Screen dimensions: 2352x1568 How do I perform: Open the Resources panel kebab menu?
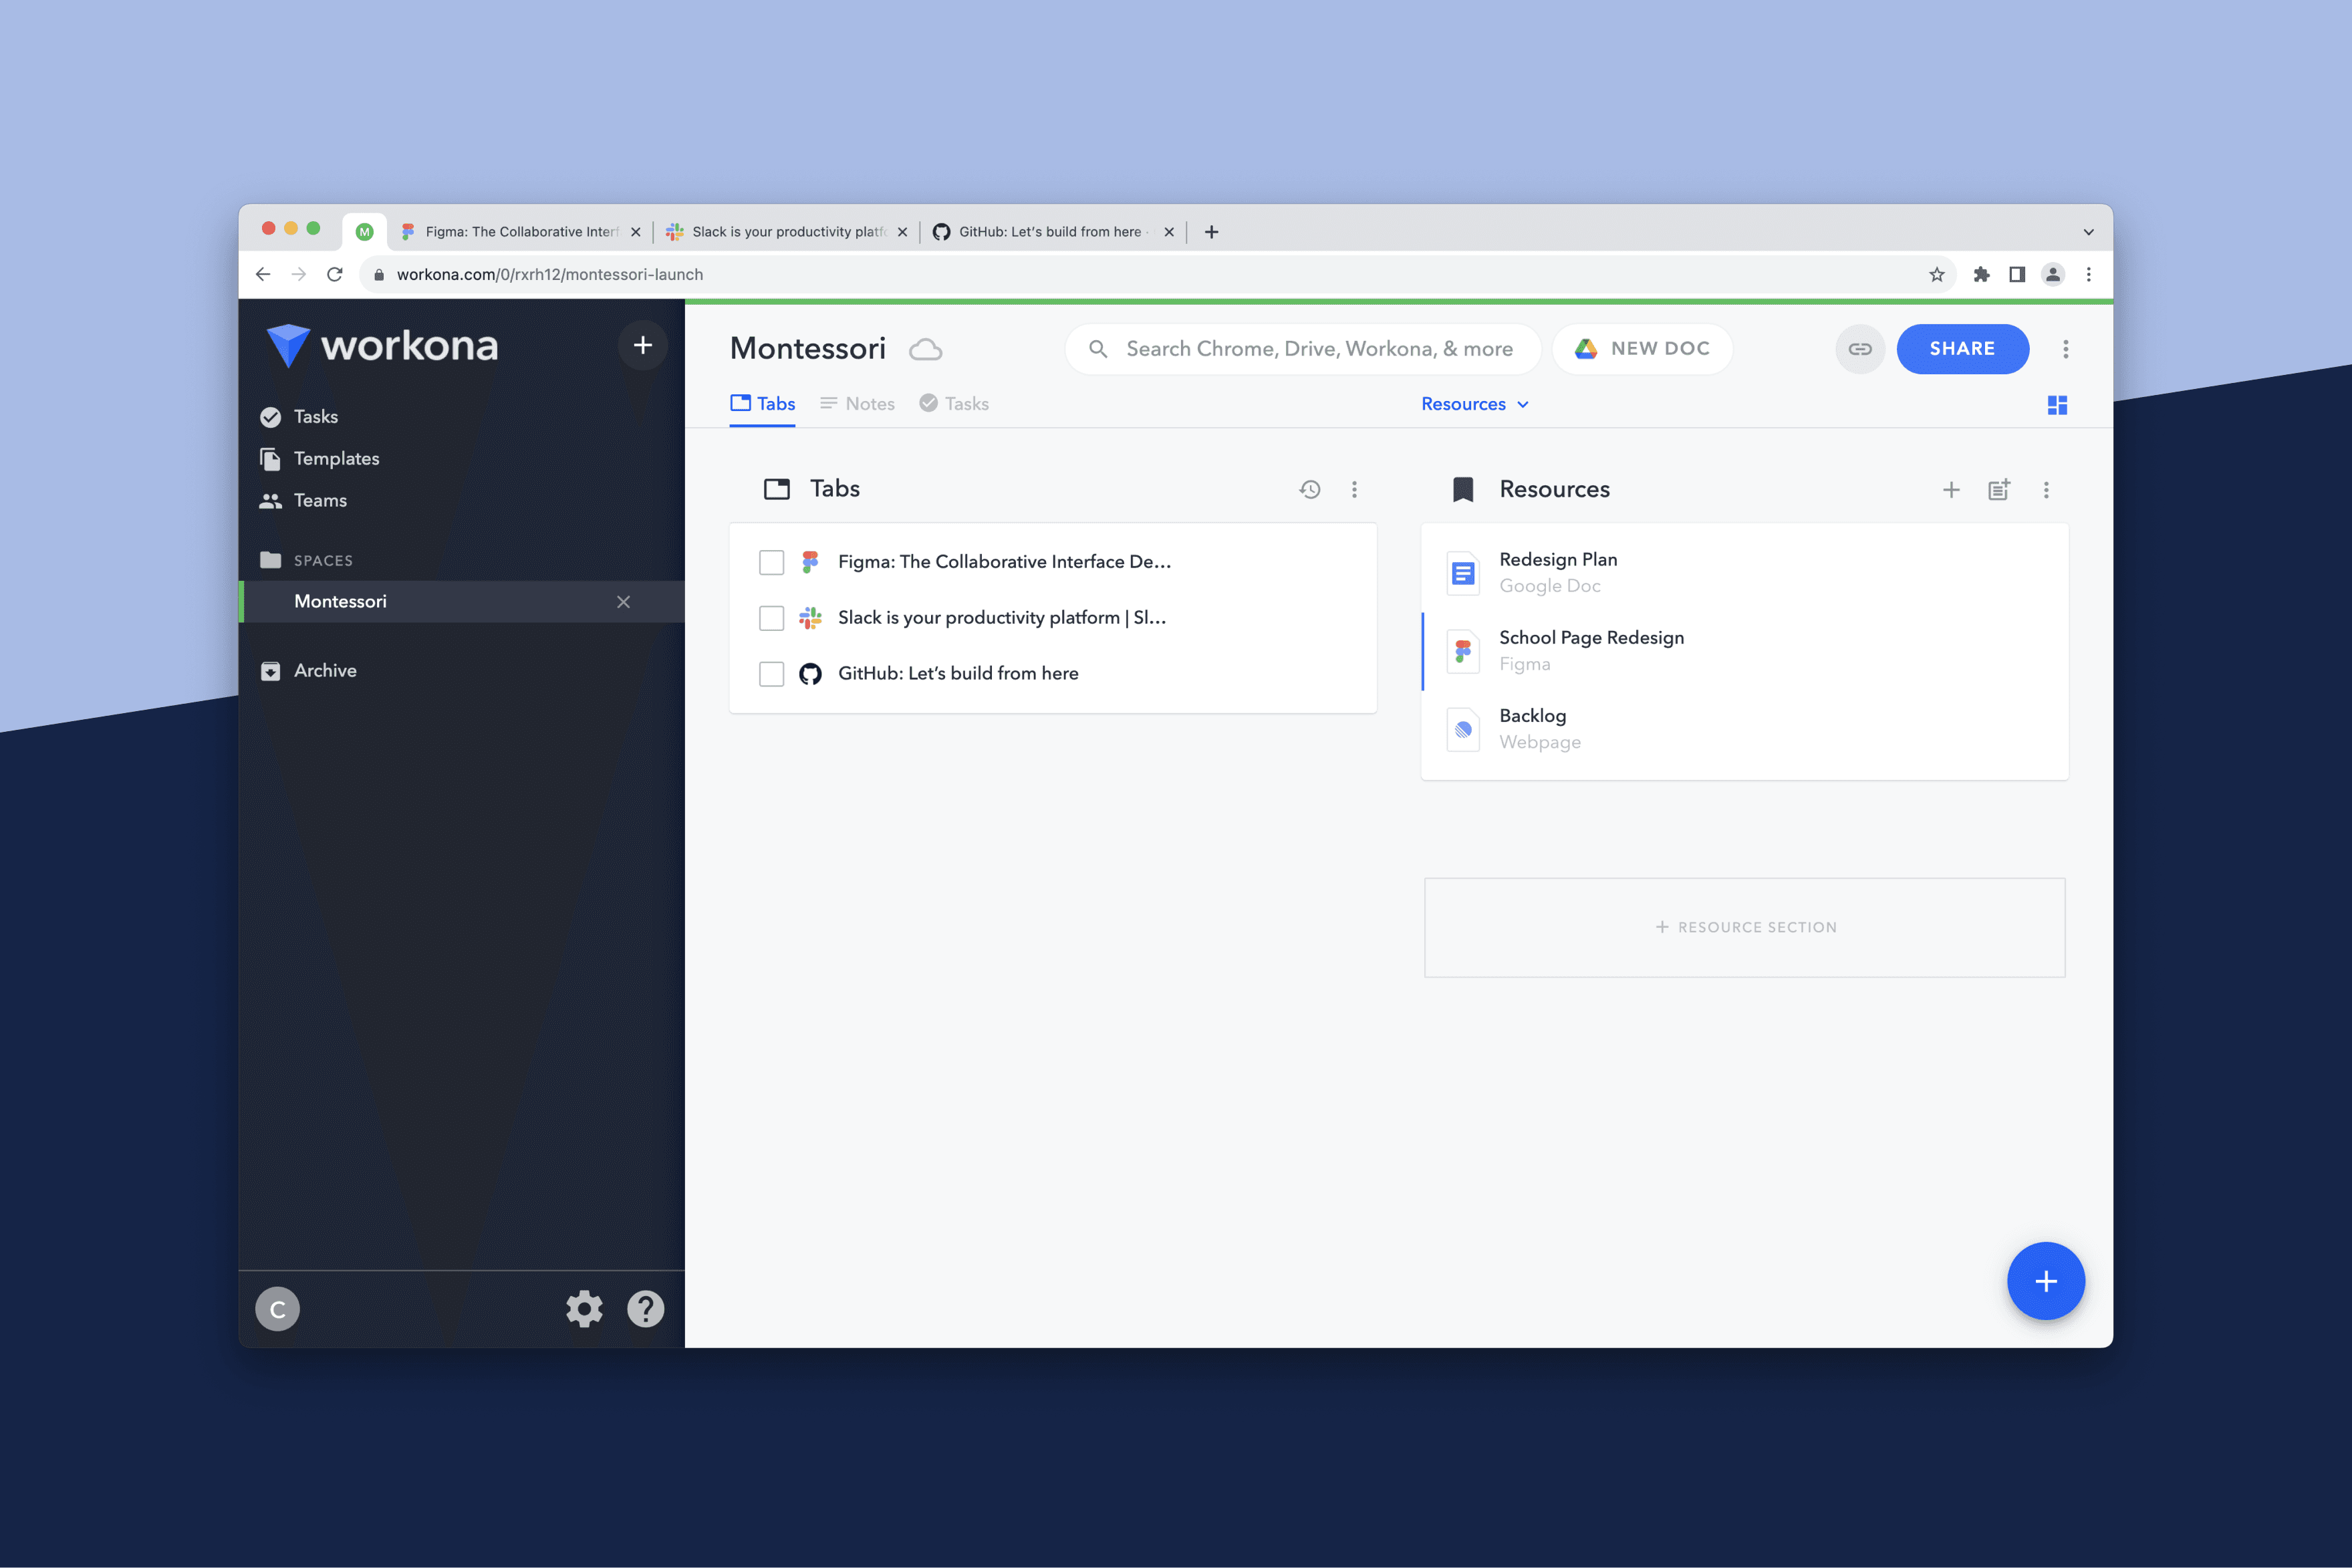point(2046,490)
